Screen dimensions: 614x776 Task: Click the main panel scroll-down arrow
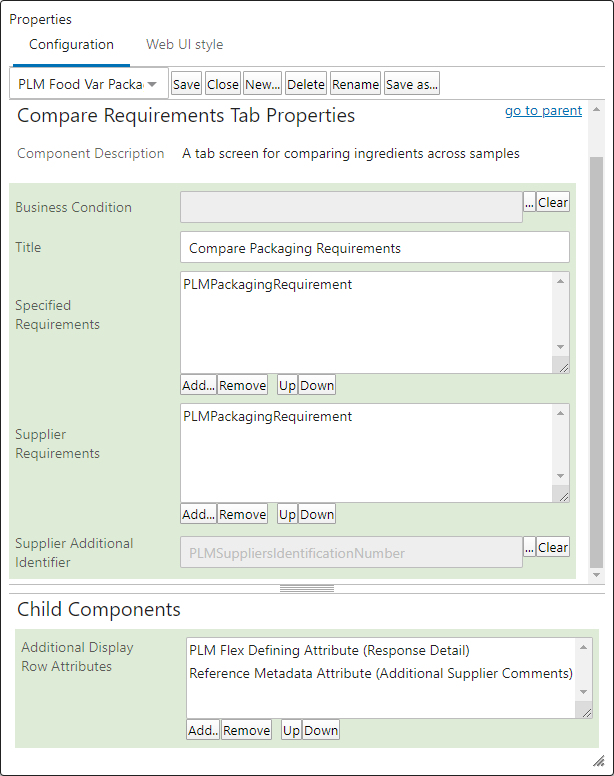pyautogui.click(x=596, y=575)
